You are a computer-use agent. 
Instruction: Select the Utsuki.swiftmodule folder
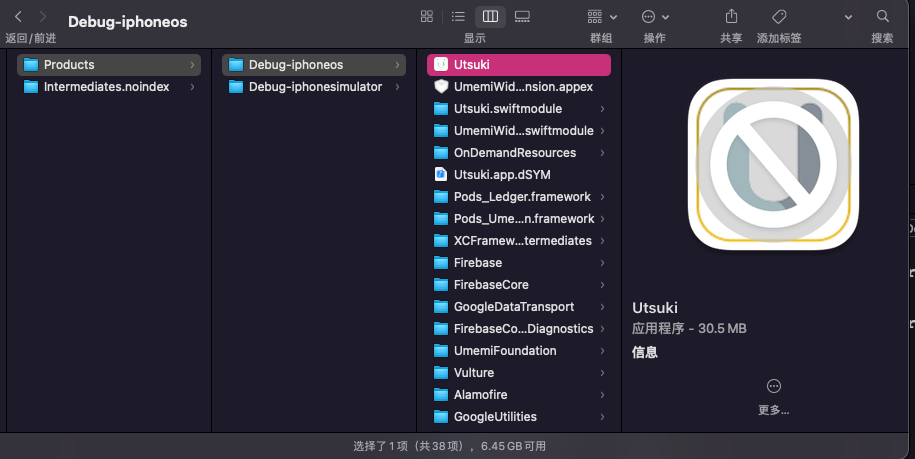pos(519,109)
